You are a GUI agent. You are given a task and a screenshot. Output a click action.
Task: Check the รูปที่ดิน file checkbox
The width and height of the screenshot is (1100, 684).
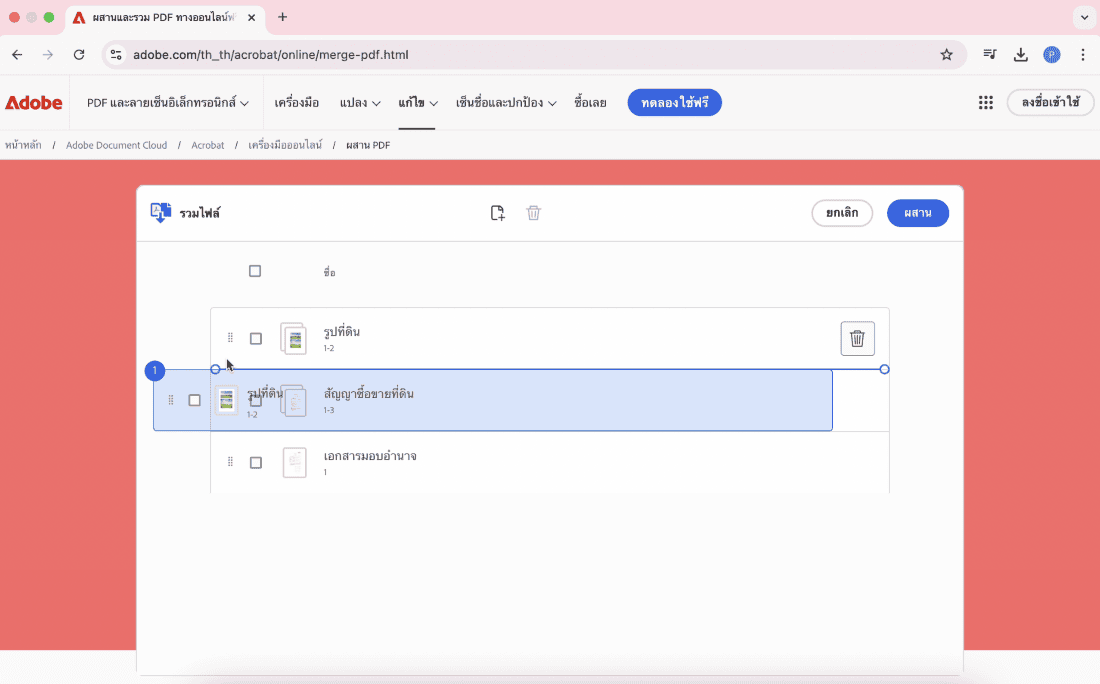tap(256, 339)
